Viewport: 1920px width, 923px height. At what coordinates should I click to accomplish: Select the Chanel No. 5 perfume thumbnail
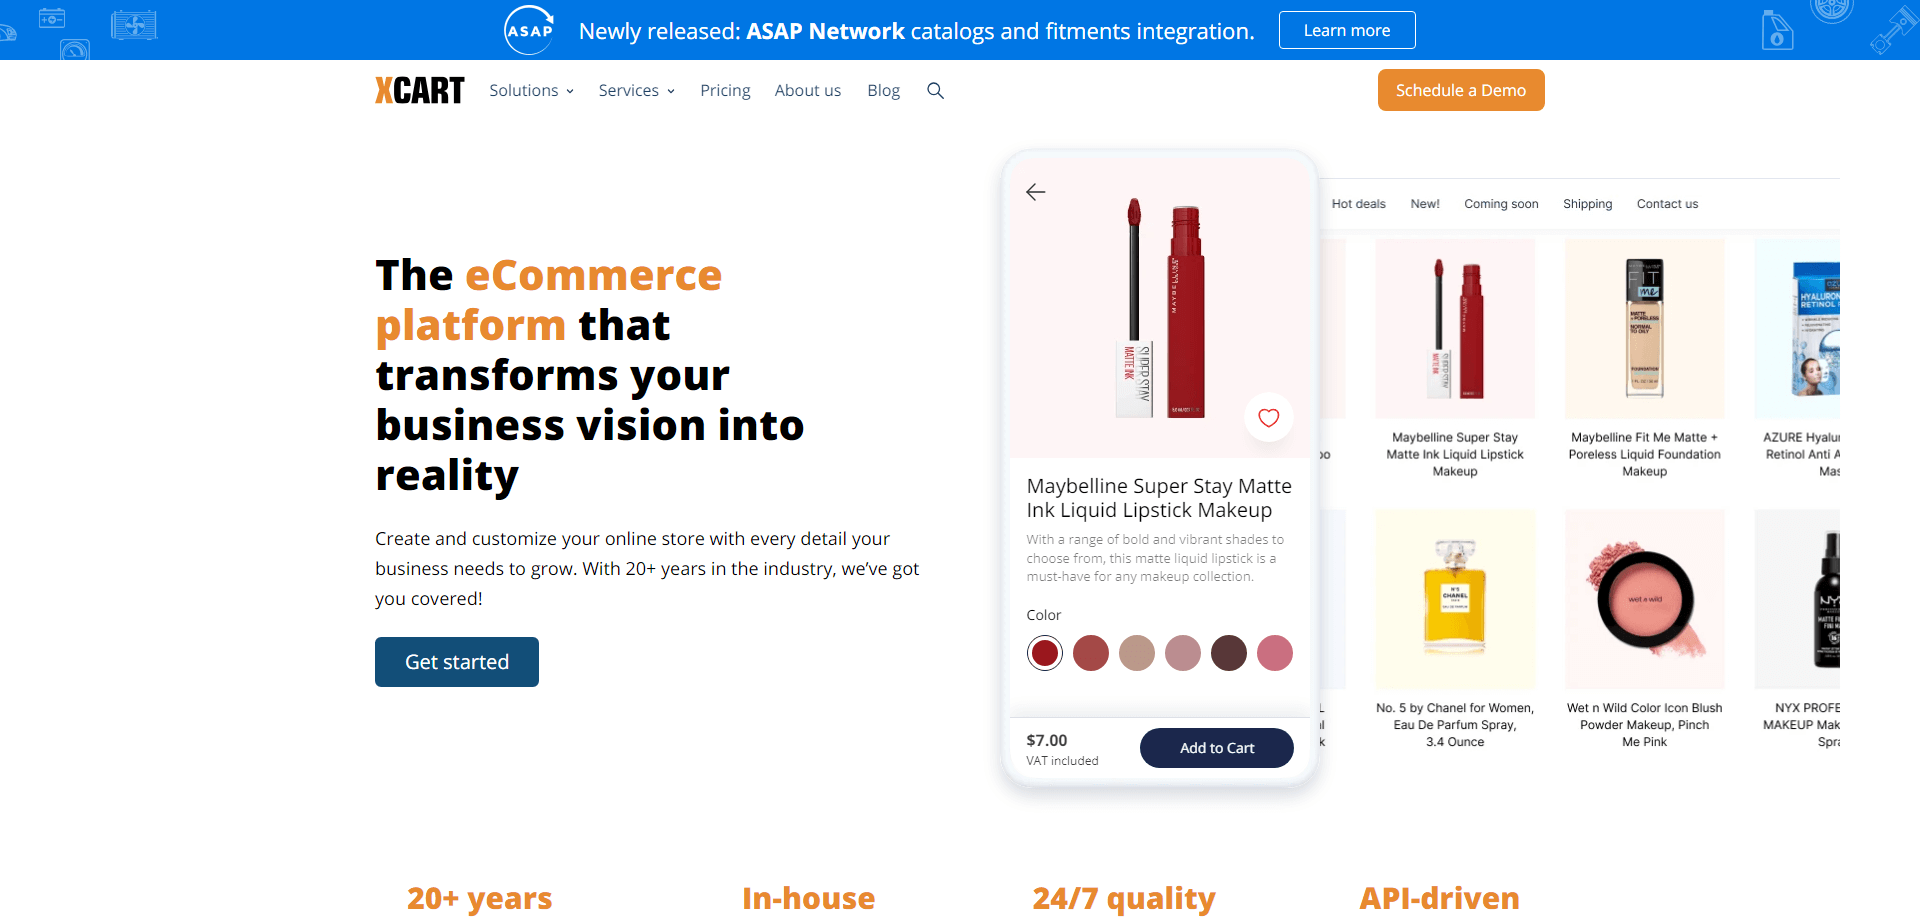(1454, 598)
